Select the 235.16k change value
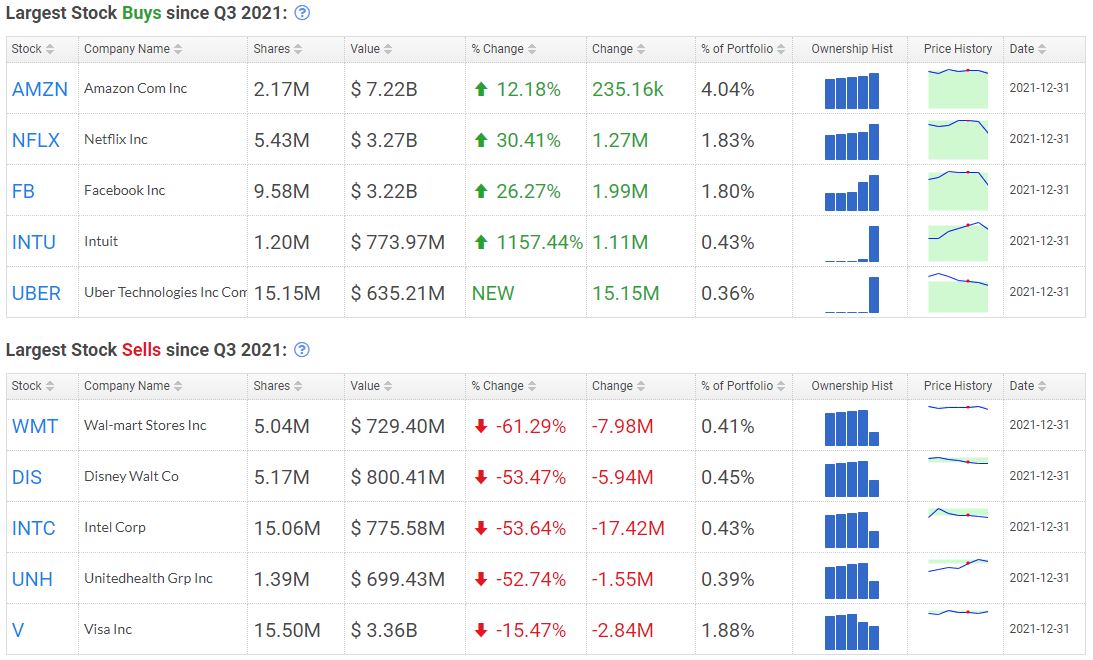1093x660 pixels. tap(627, 89)
